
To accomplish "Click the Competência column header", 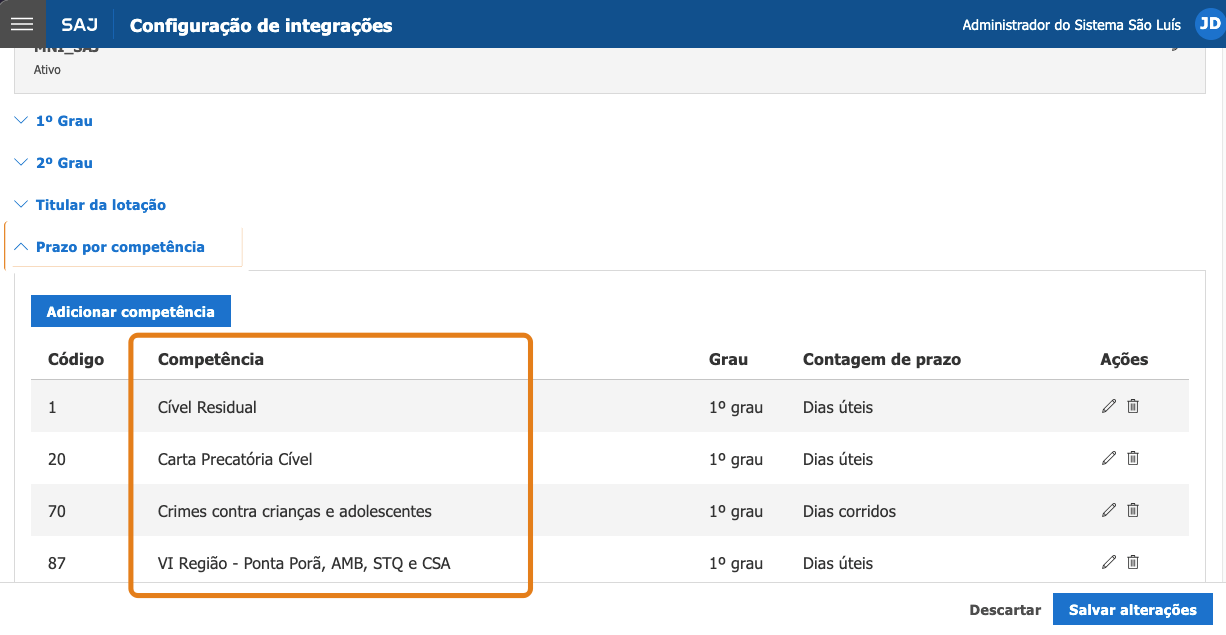I will click(x=211, y=359).
